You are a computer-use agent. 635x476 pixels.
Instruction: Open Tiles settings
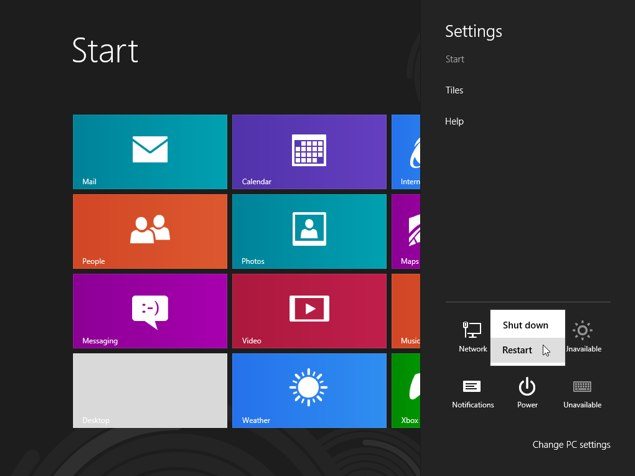coord(454,90)
